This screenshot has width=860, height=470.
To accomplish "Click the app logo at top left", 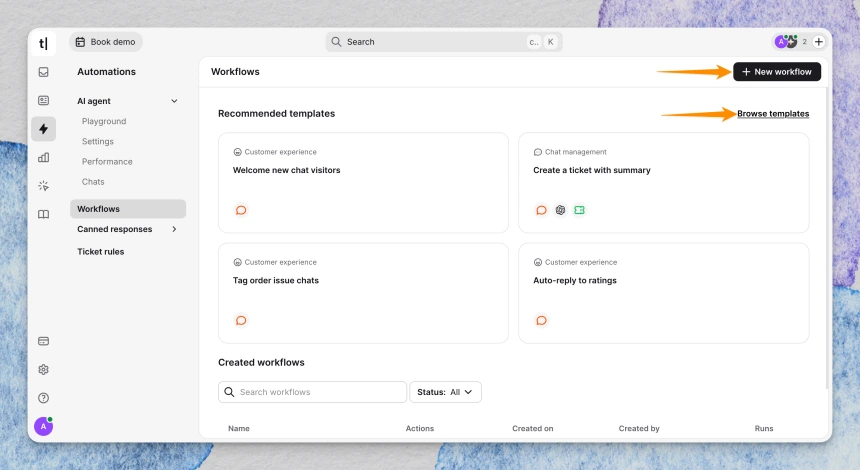I will (x=43, y=43).
